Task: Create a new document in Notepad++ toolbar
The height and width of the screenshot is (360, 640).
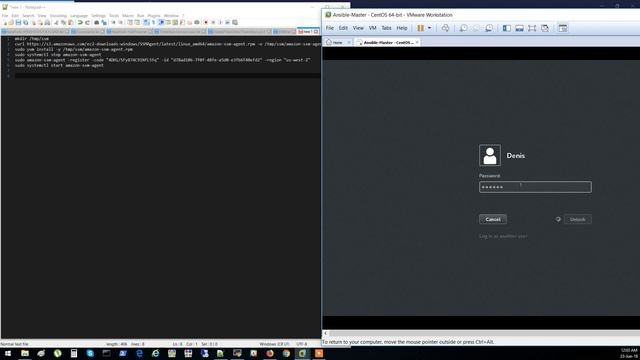Action: [4, 22]
